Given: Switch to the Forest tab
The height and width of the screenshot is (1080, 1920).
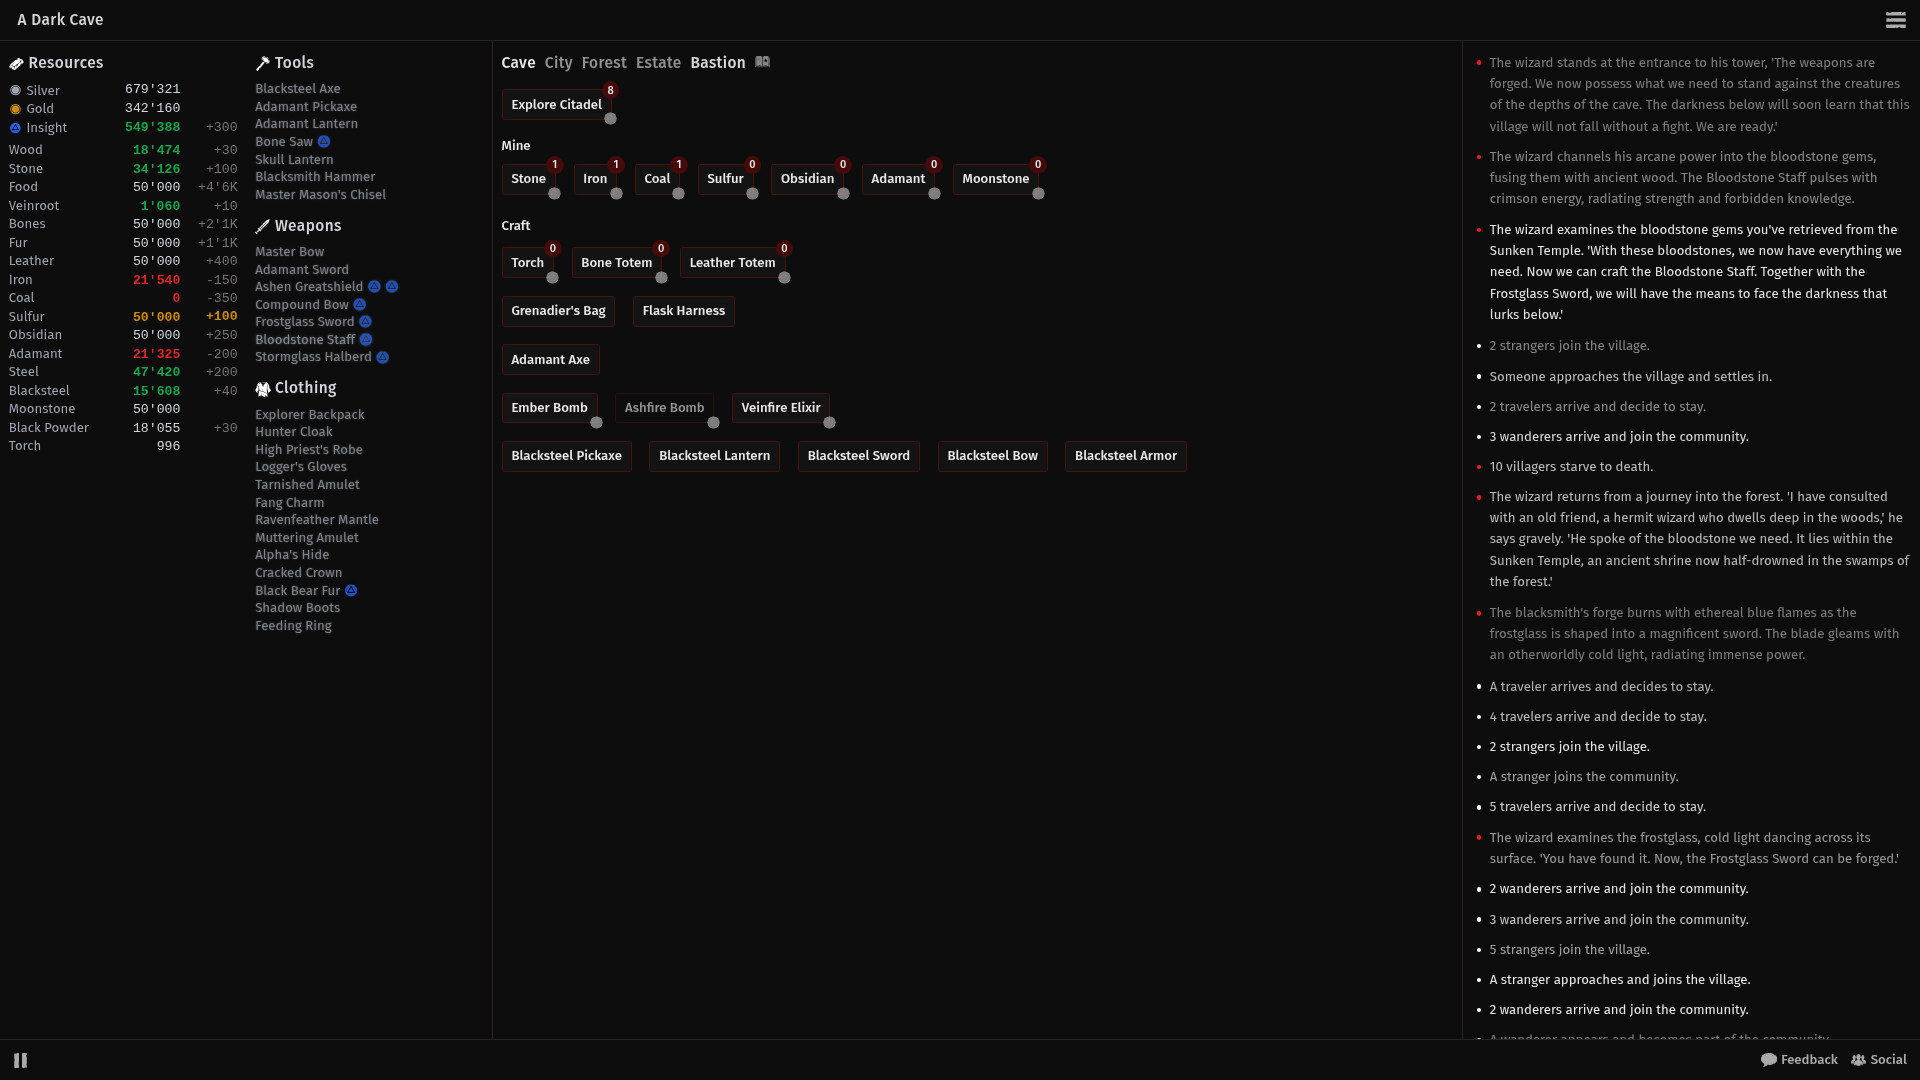Looking at the screenshot, I should point(604,63).
